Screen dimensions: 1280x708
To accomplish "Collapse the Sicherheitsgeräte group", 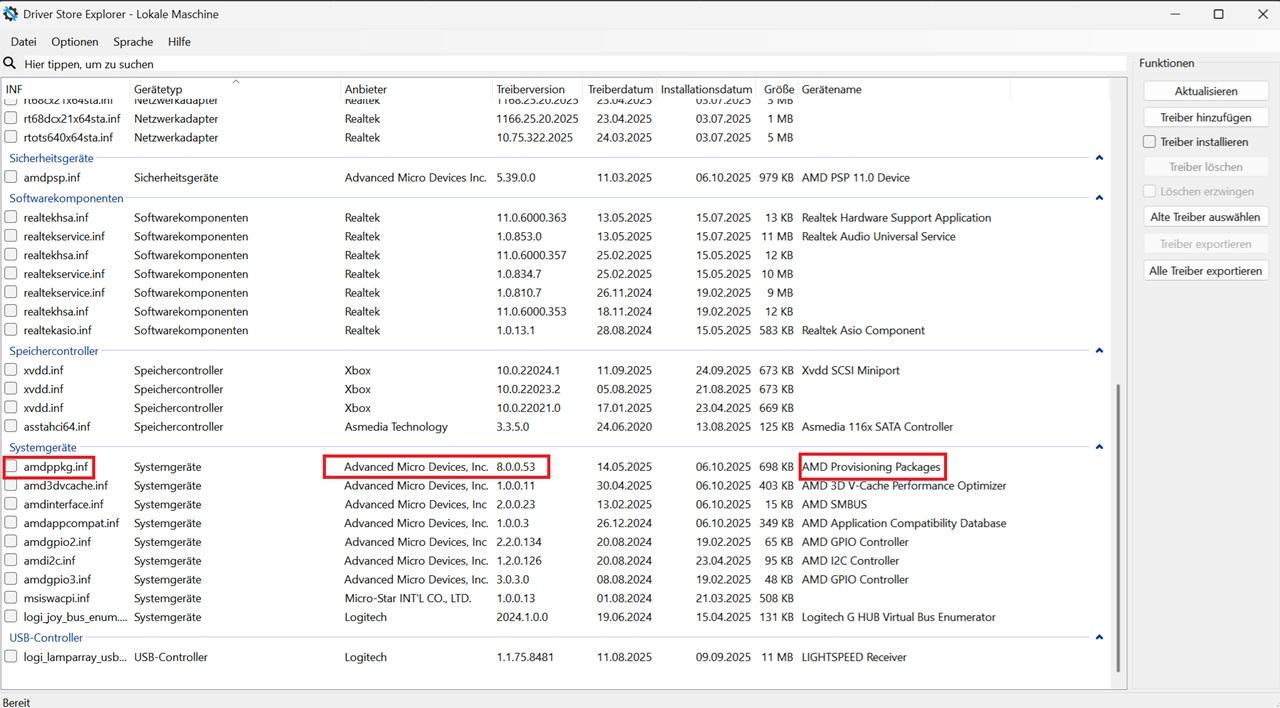I will pyautogui.click(x=1099, y=158).
